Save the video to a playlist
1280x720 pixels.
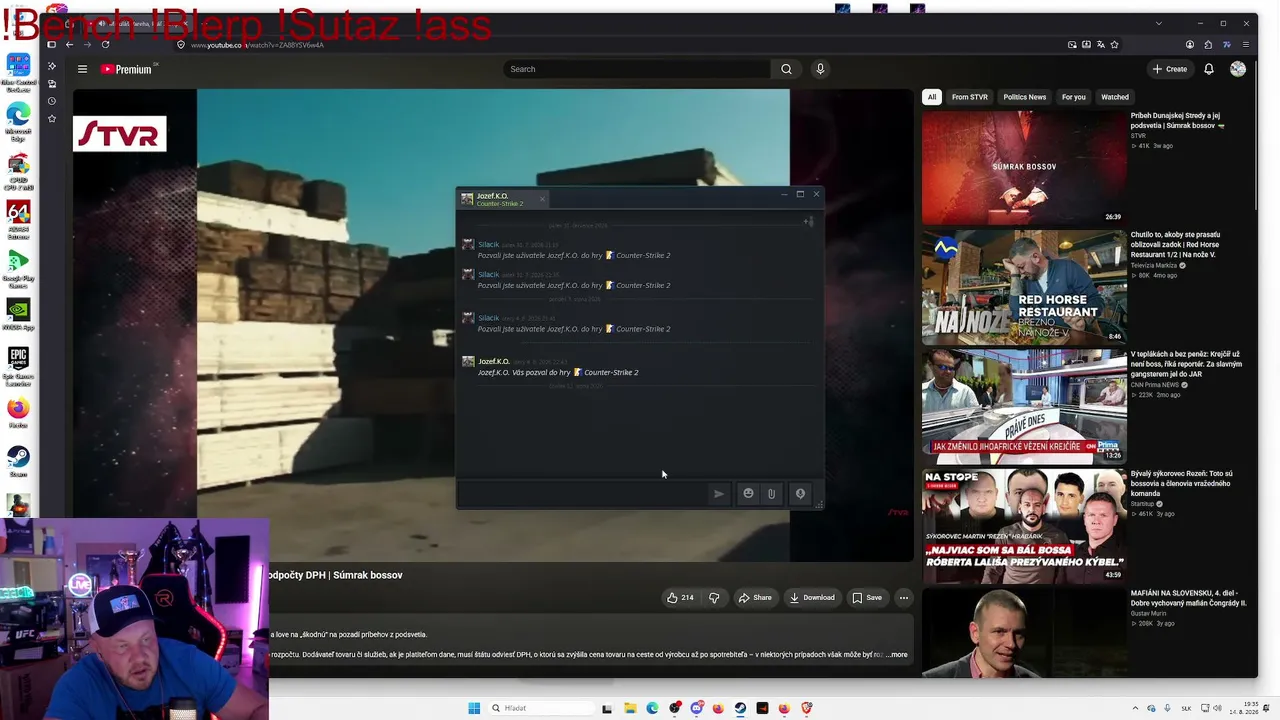[867, 598]
